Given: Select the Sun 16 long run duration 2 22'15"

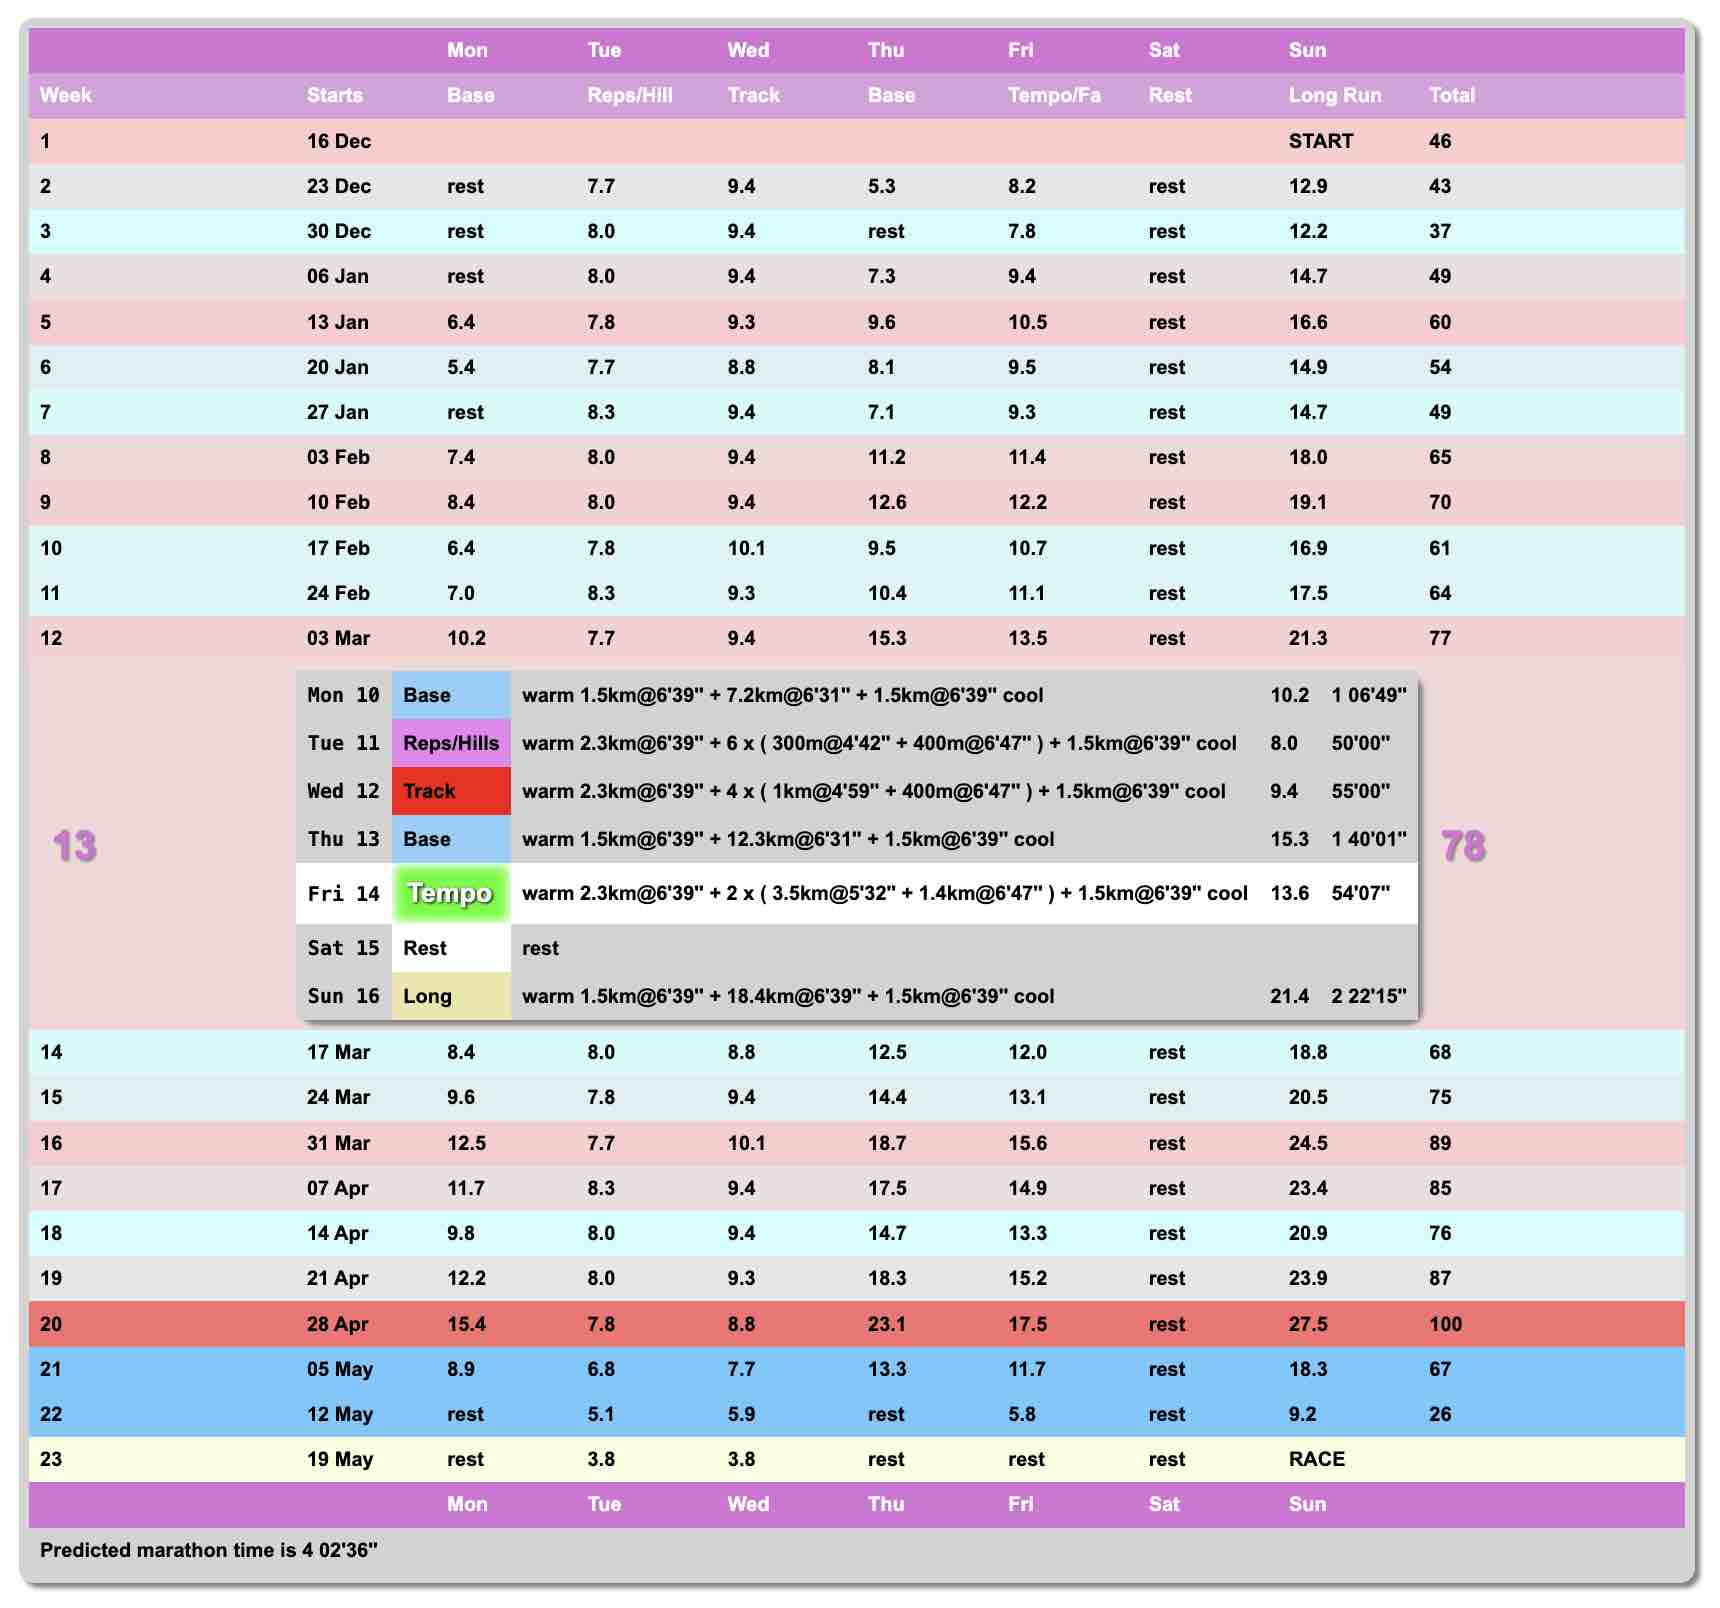Looking at the screenshot, I should click(1369, 996).
